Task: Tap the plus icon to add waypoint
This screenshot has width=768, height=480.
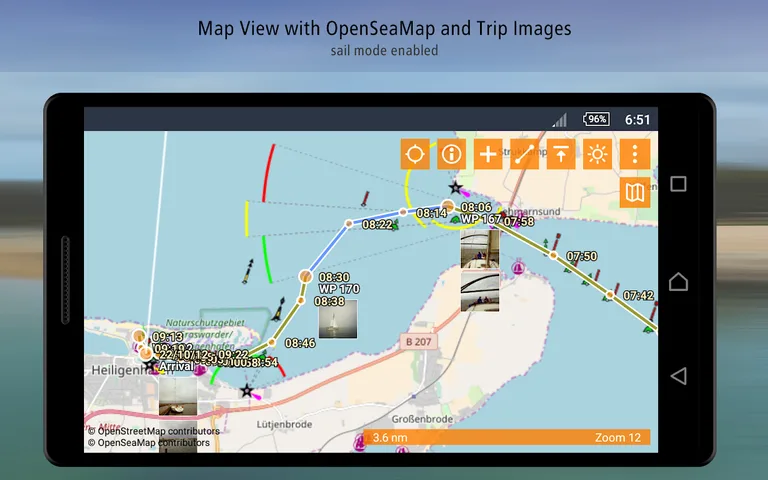Action: point(488,154)
